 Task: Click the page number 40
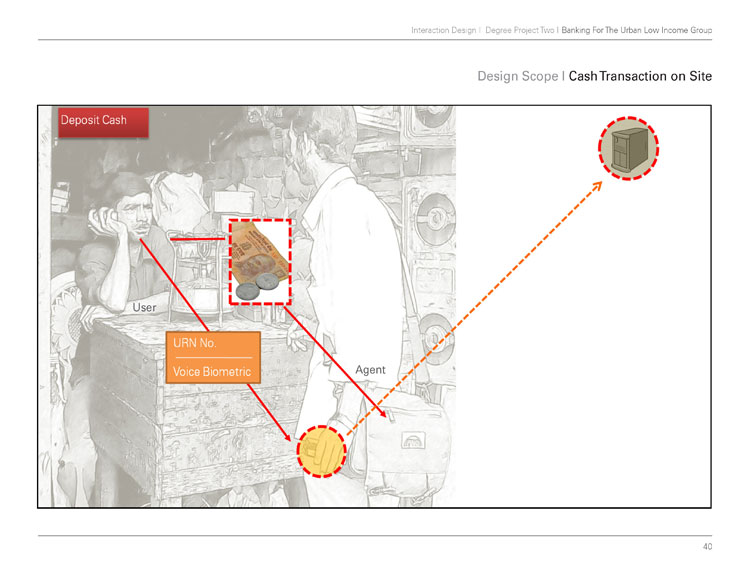[x=707, y=546]
